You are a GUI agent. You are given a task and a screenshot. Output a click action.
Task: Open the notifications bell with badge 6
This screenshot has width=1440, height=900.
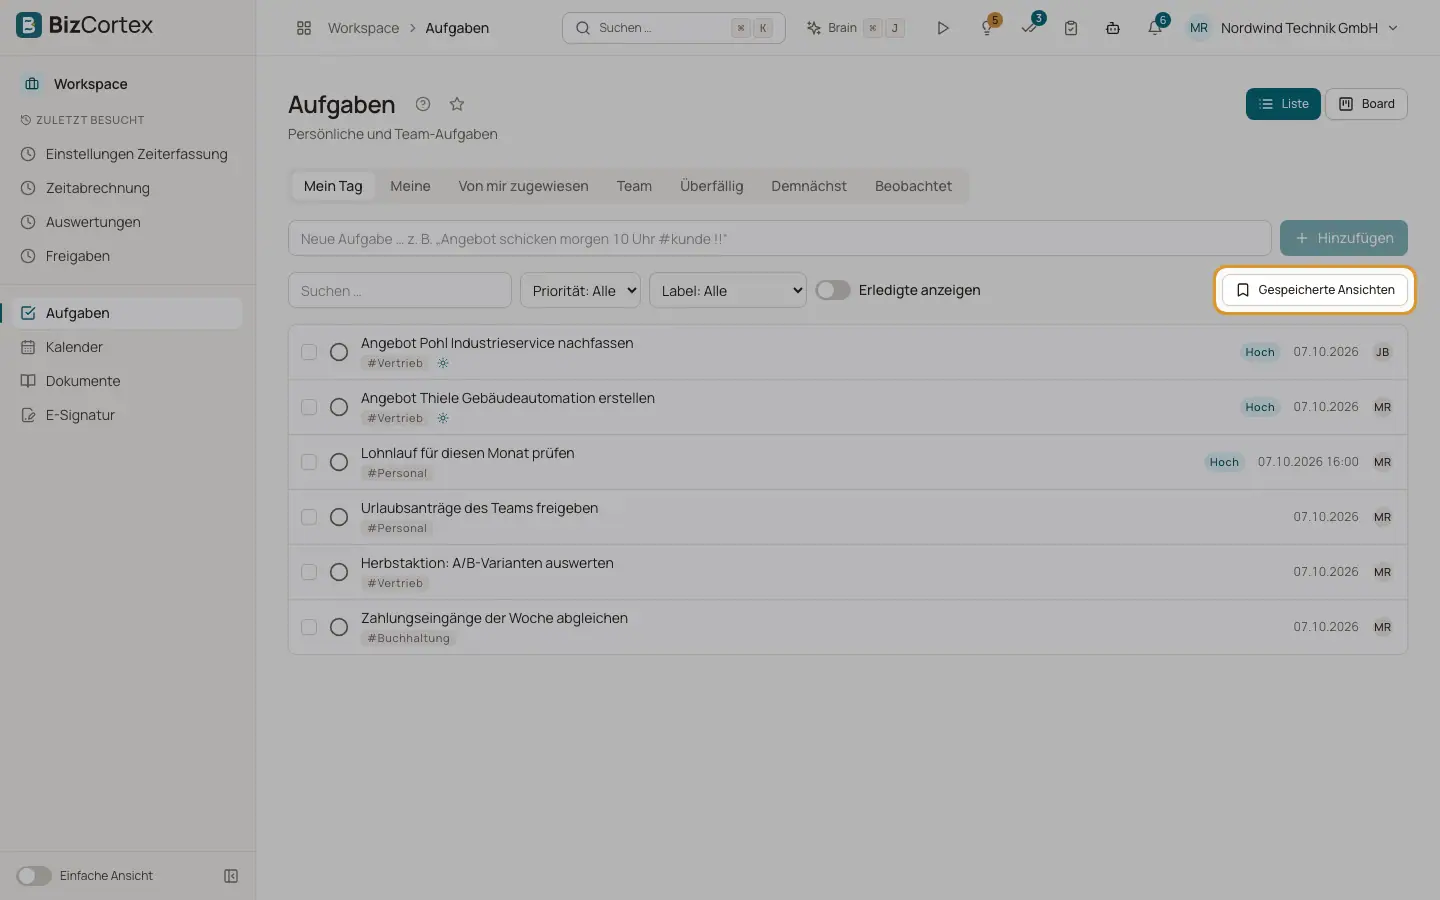pyautogui.click(x=1155, y=28)
